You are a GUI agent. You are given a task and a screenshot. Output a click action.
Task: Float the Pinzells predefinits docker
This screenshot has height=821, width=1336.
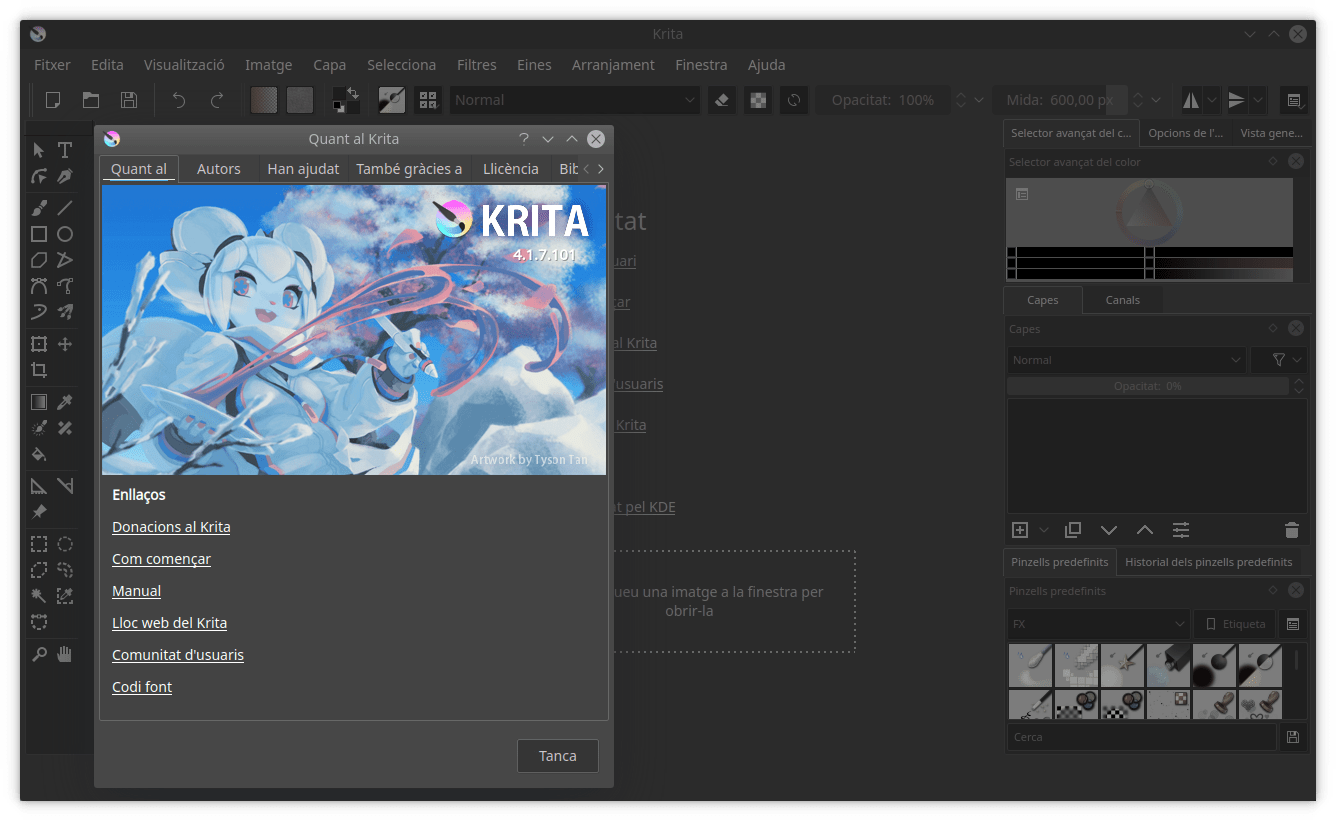[1273, 590]
